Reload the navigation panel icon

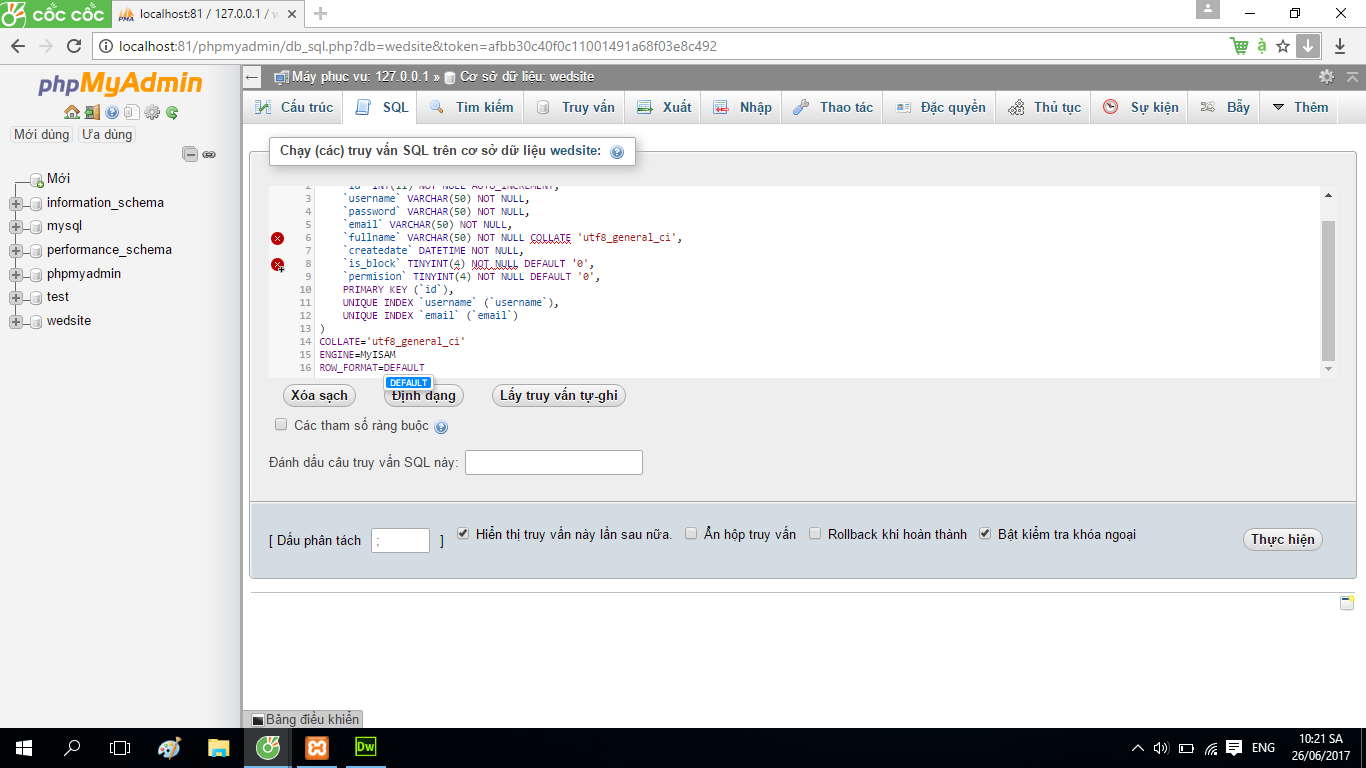[172, 113]
